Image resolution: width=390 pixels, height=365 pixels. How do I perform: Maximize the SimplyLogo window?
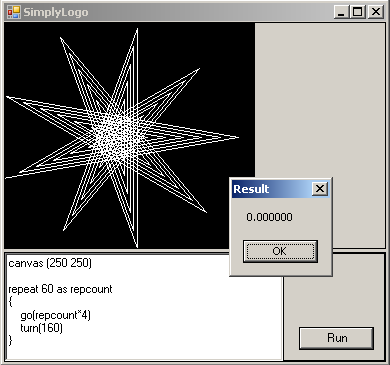(358, 12)
